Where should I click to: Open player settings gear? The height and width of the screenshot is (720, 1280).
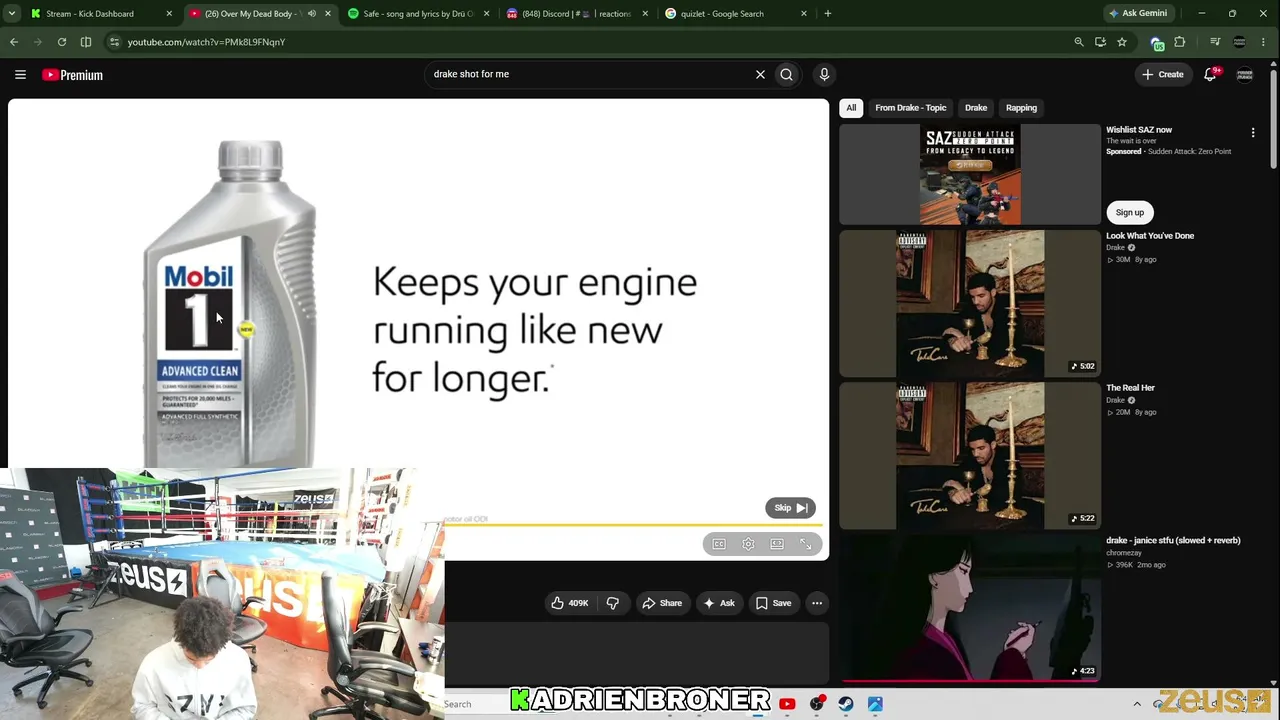click(x=748, y=544)
